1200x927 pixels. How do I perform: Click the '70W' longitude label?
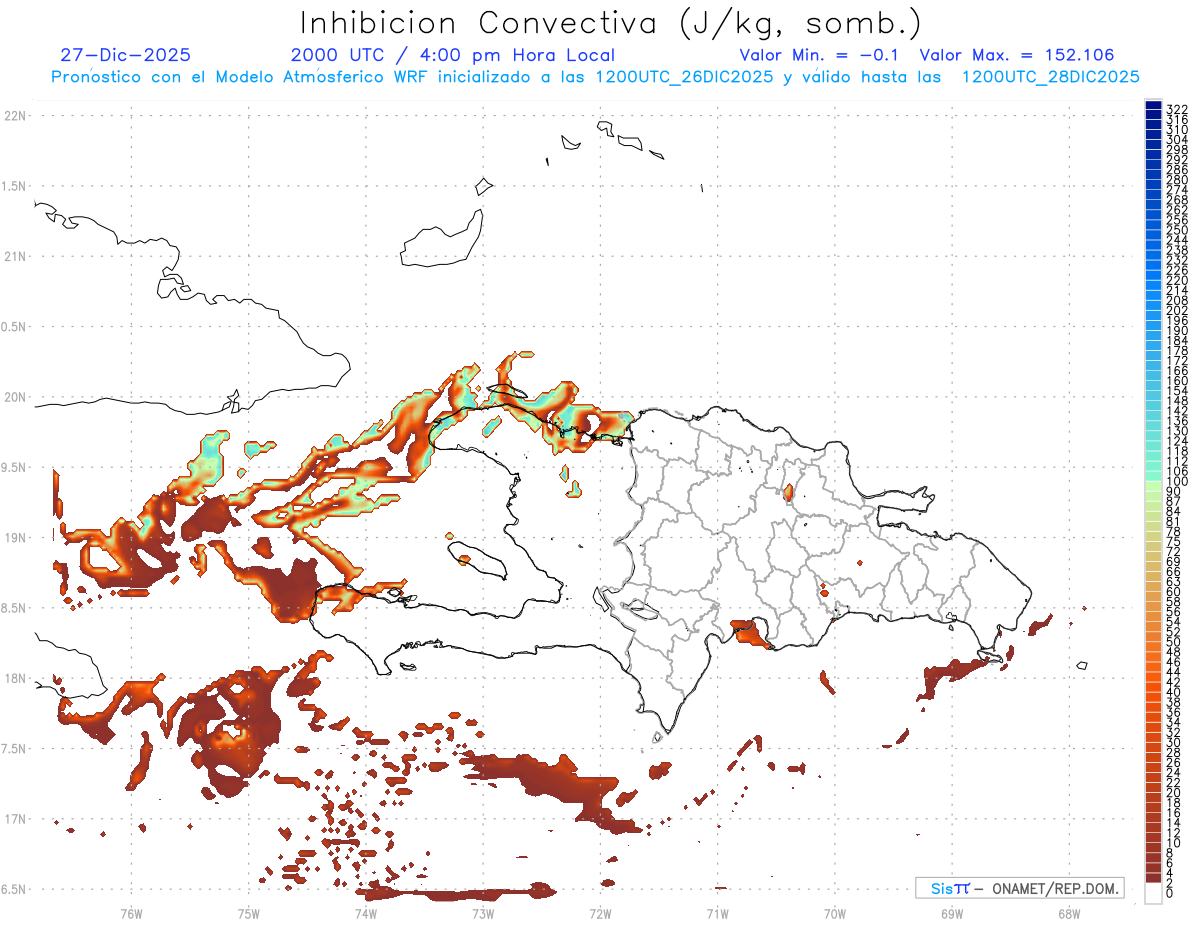834,913
